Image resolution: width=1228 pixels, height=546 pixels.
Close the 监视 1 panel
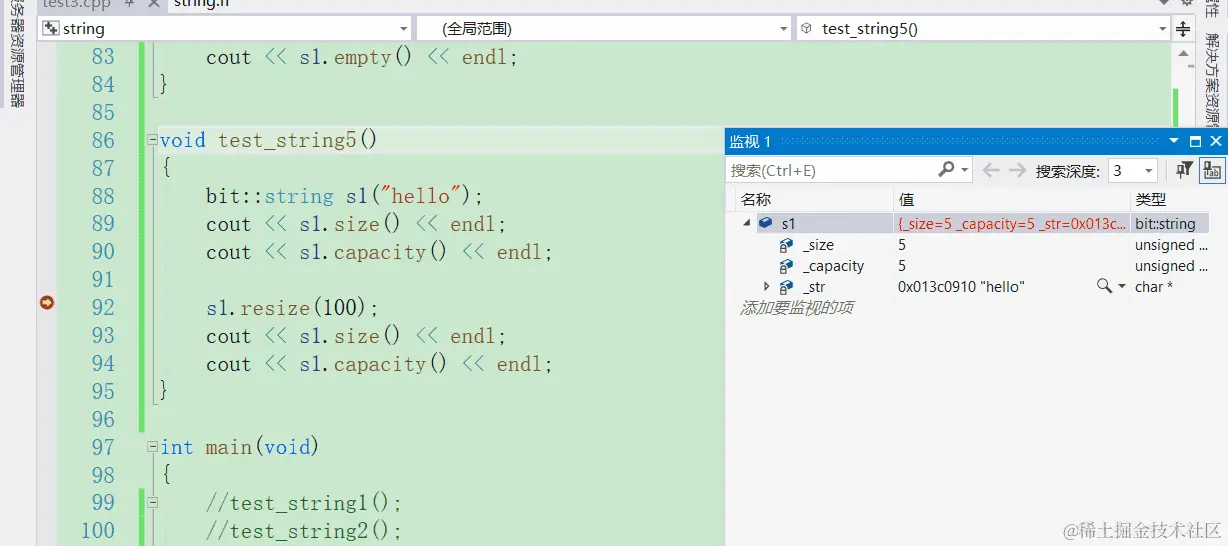click(1216, 141)
